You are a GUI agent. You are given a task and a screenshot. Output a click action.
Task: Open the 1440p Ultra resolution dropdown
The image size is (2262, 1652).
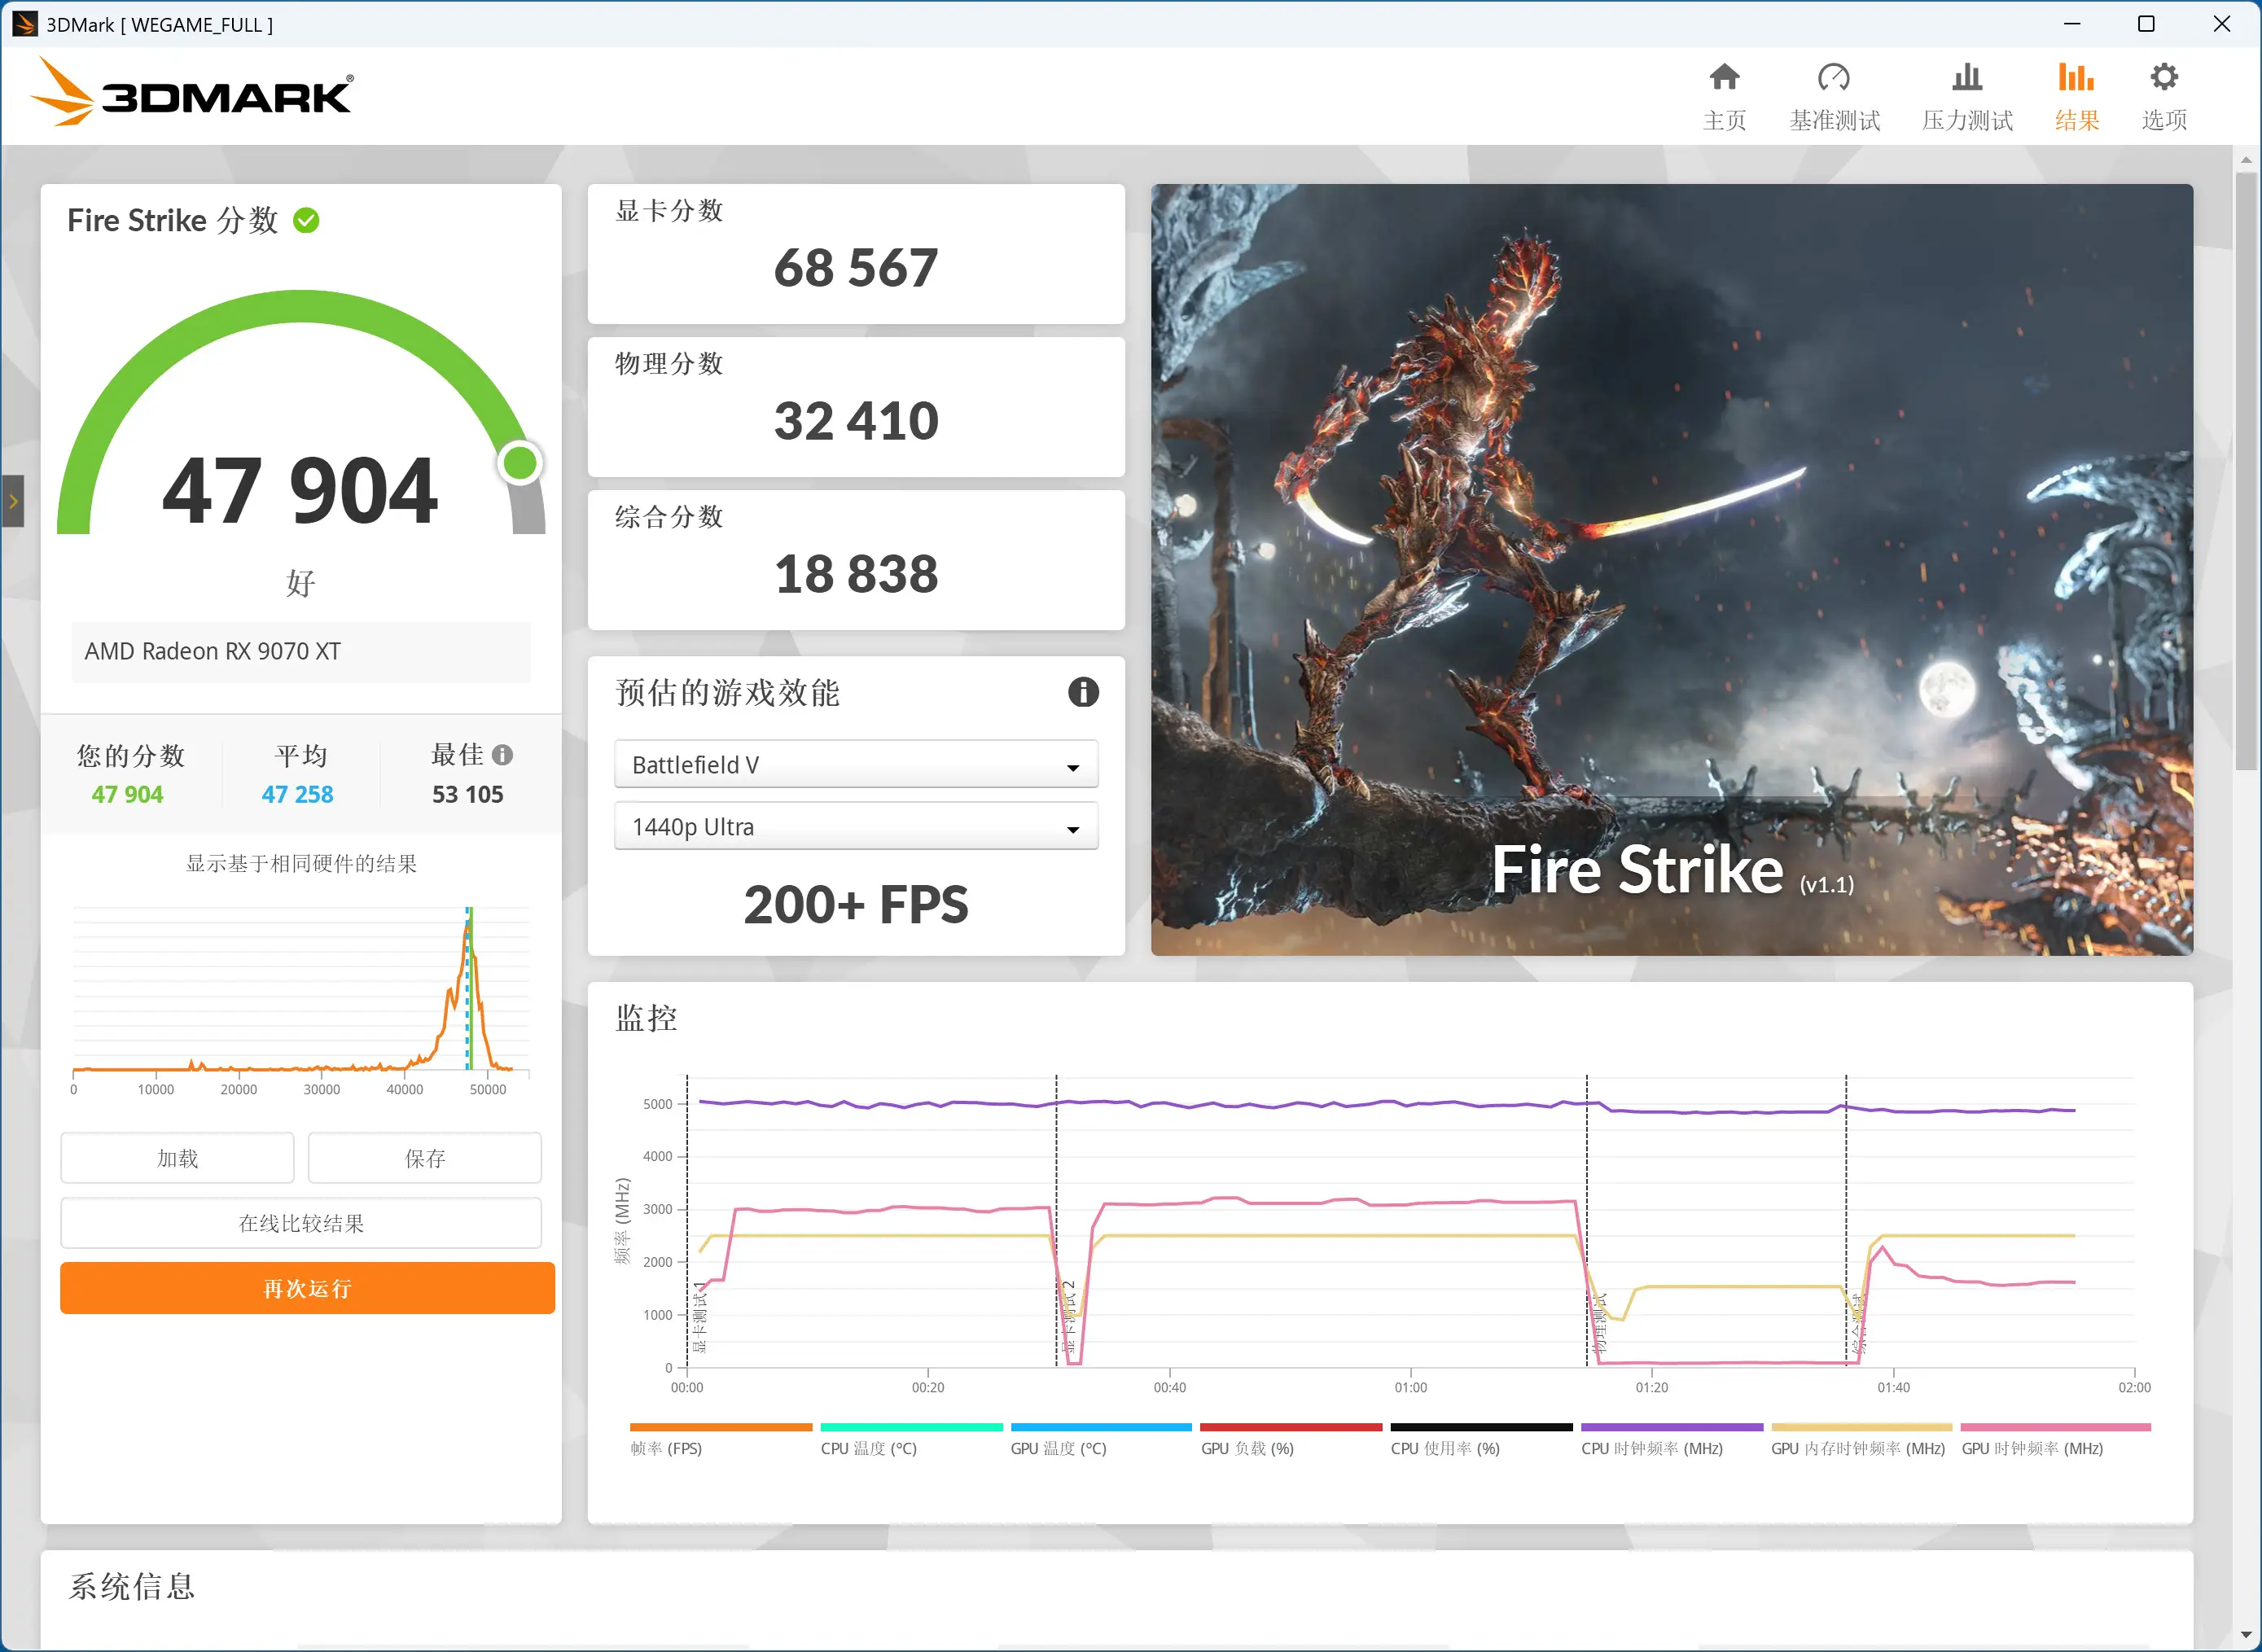point(855,826)
